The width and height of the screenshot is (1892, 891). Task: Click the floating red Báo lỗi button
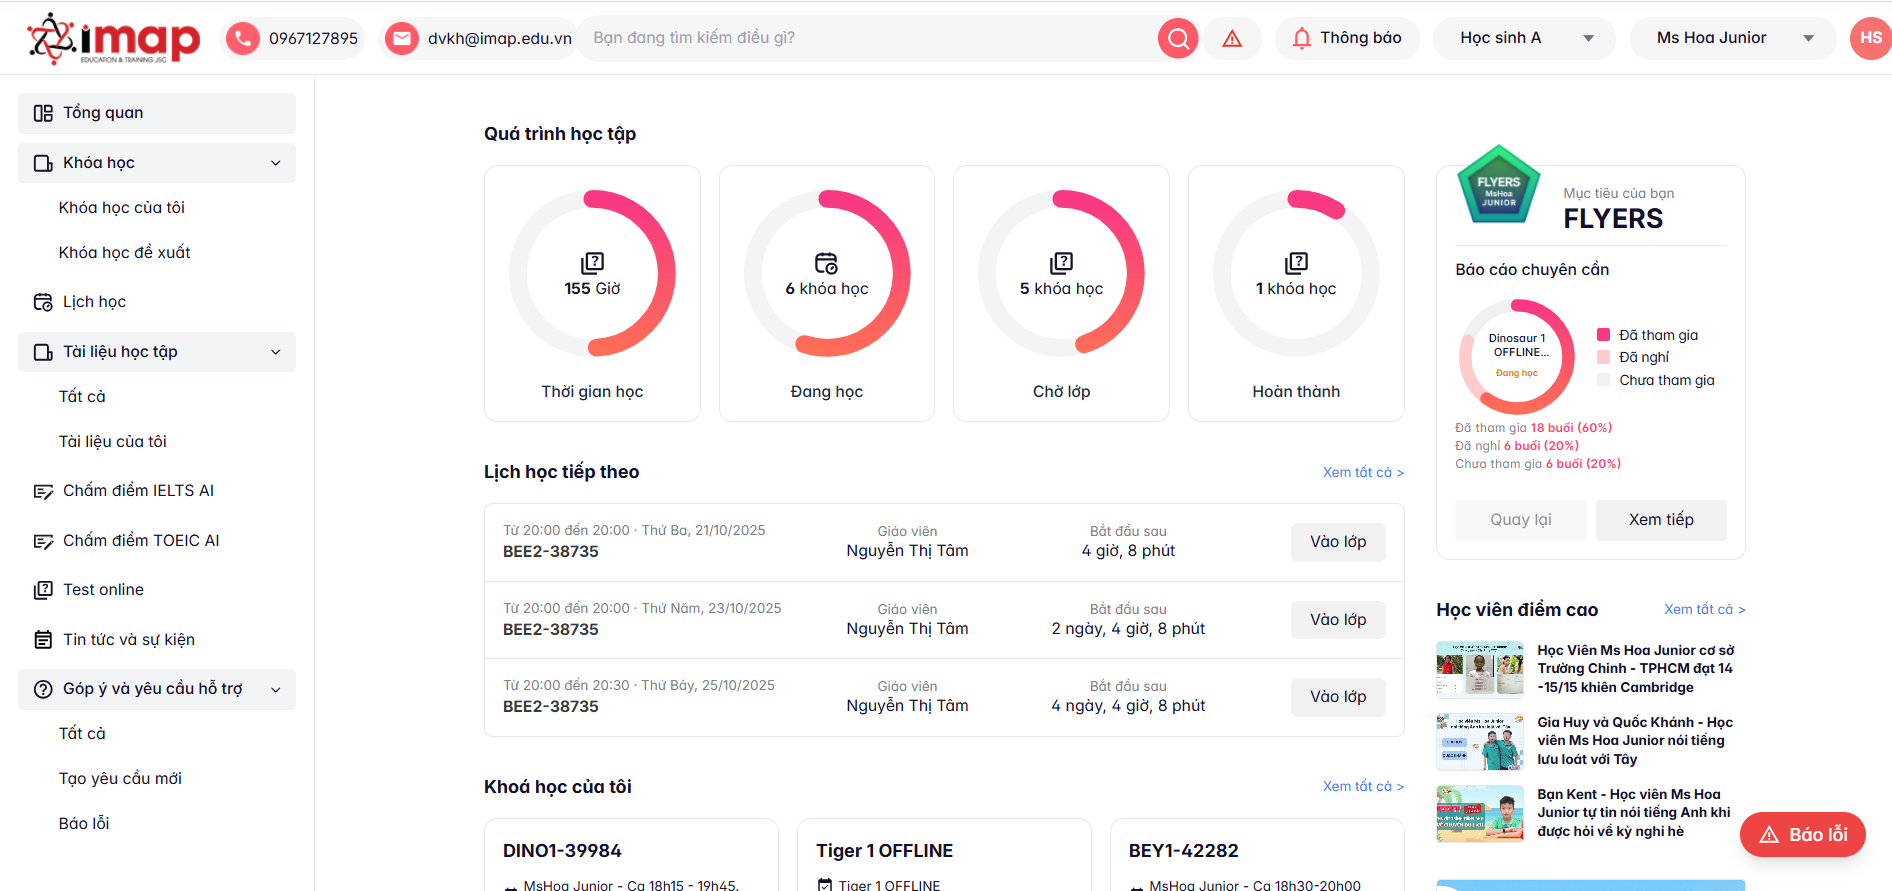tap(1803, 835)
